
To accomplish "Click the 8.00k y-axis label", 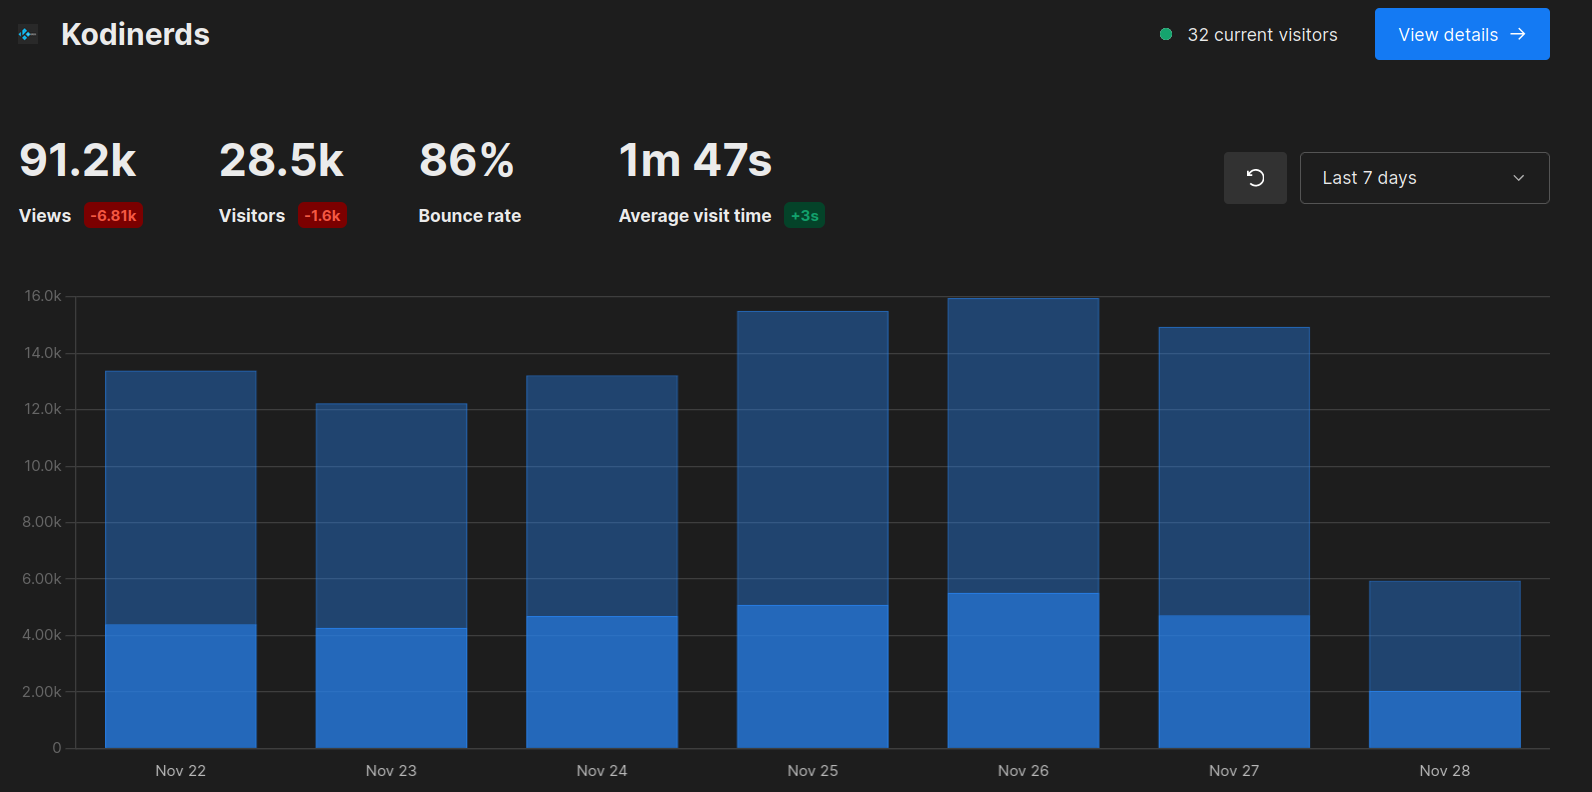I will point(42,522).
